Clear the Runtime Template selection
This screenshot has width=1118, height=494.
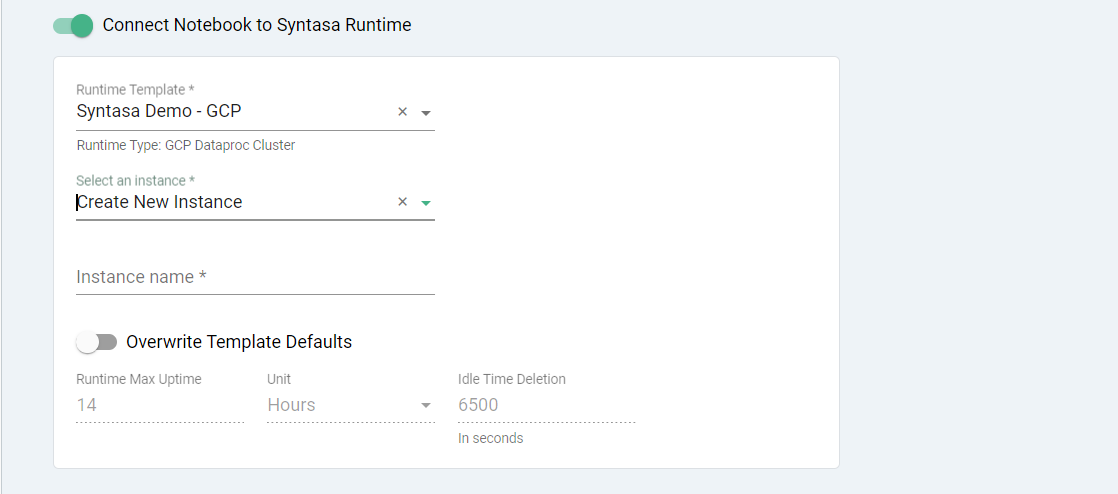(x=403, y=112)
